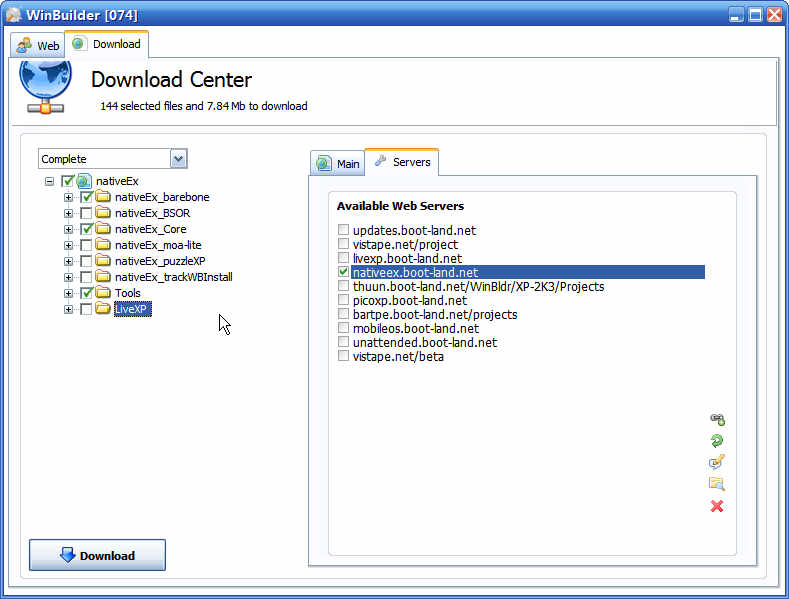The width and height of the screenshot is (789, 599).
Task: Enable the picoxp.boot-land.net server checkbox
Action: pos(343,300)
